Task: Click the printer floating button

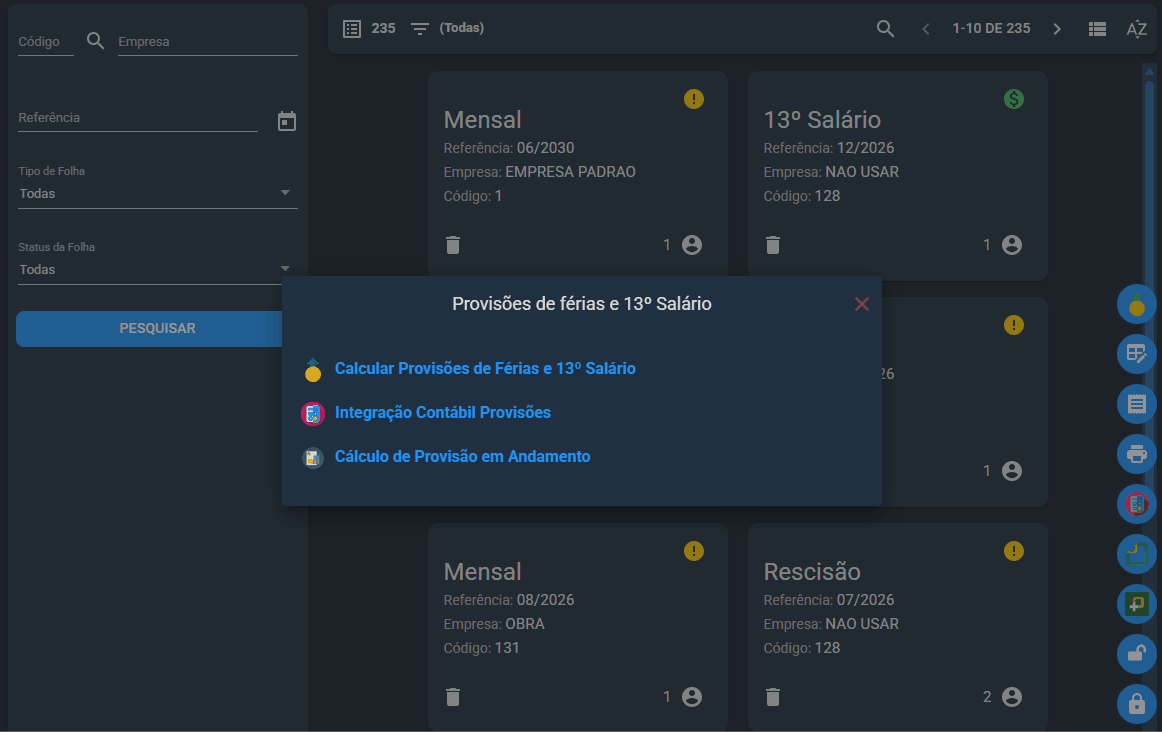Action: [1137, 453]
